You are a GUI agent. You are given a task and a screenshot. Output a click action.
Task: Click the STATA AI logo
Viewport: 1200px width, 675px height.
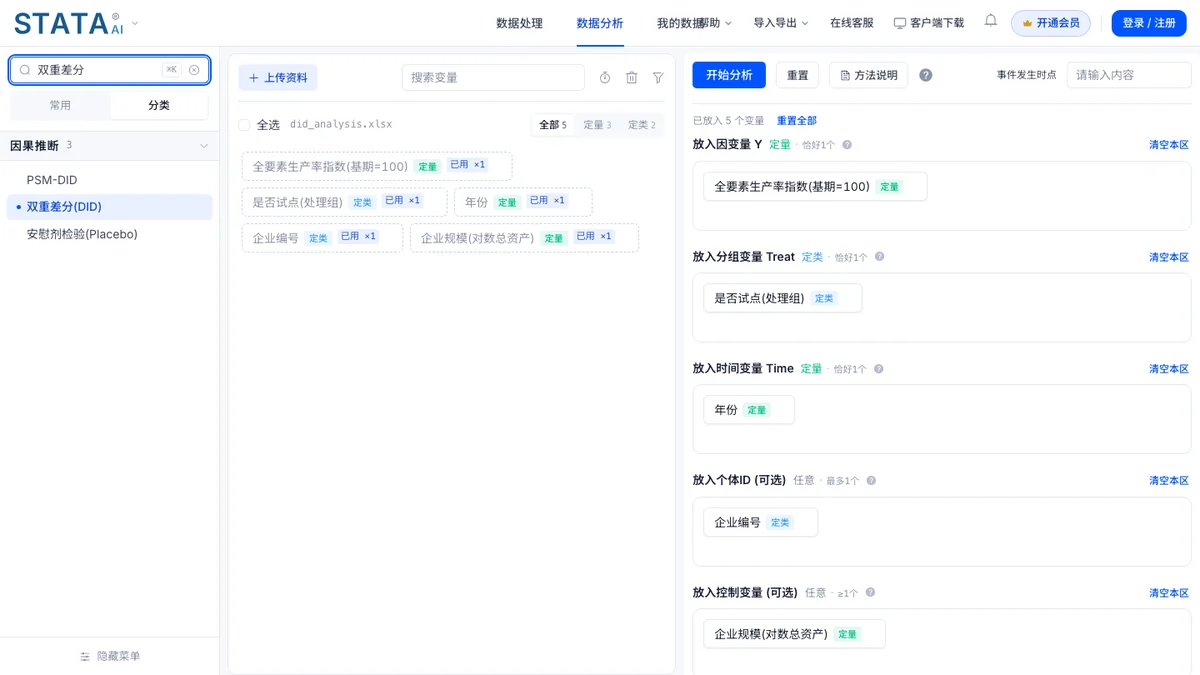pyautogui.click(x=68, y=23)
